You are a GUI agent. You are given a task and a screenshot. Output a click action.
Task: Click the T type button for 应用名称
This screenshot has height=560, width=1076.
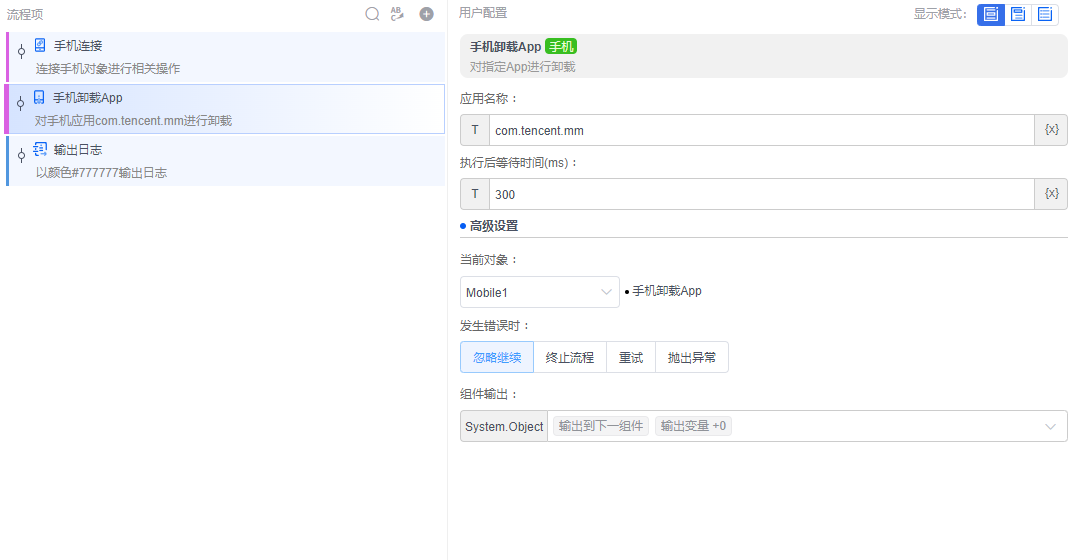(x=475, y=130)
